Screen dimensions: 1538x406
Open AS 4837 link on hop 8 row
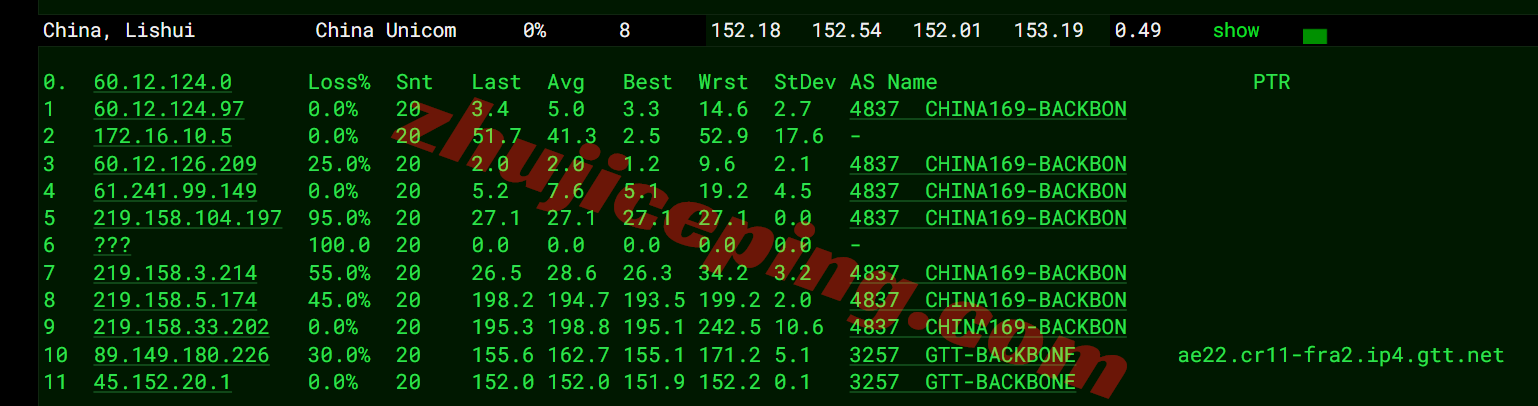(988, 300)
